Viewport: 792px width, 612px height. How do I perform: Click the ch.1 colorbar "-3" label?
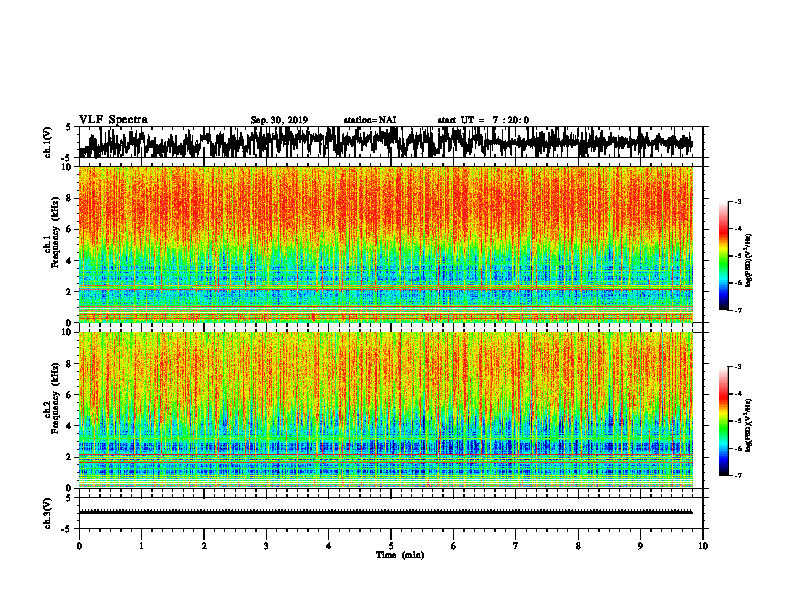point(737,201)
